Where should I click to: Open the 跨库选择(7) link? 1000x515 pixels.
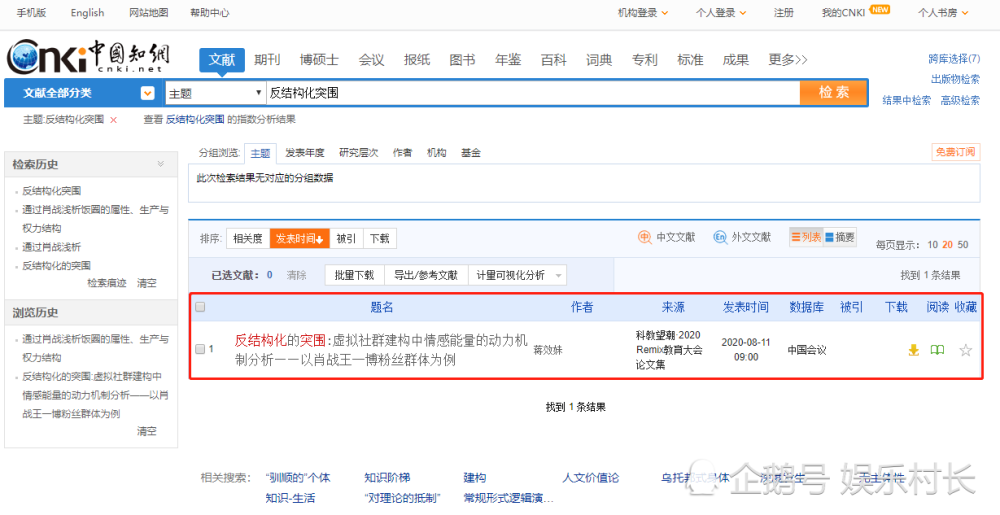coord(954,59)
